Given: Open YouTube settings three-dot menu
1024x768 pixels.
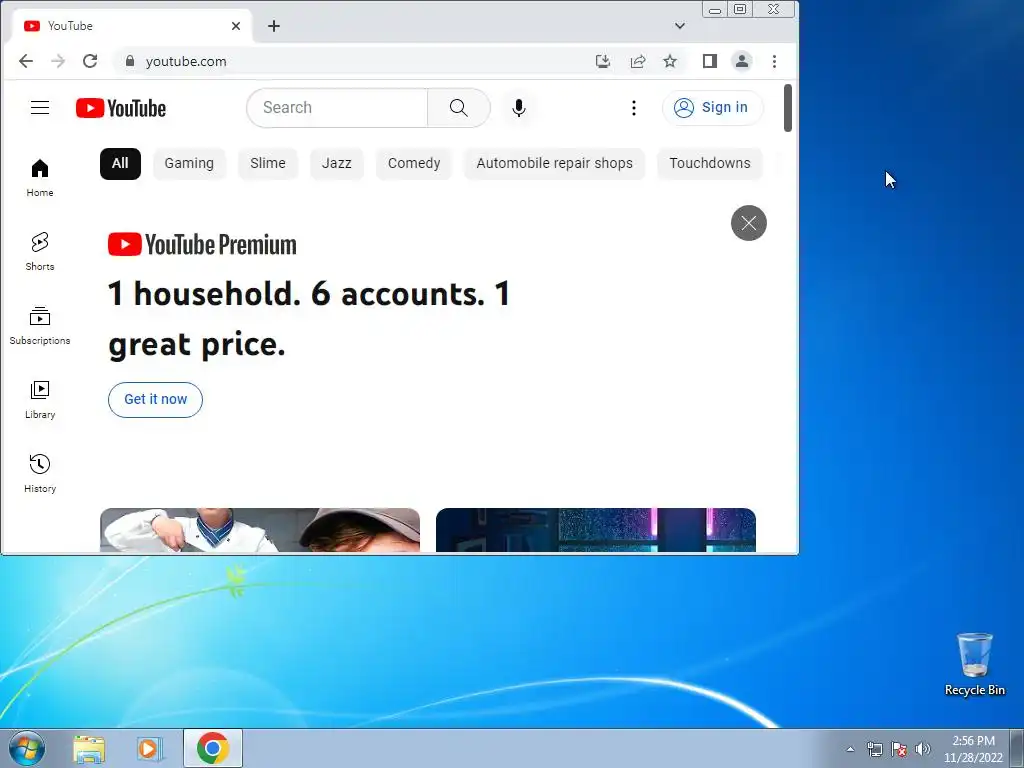Looking at the screenshot, I should (633, 108).
